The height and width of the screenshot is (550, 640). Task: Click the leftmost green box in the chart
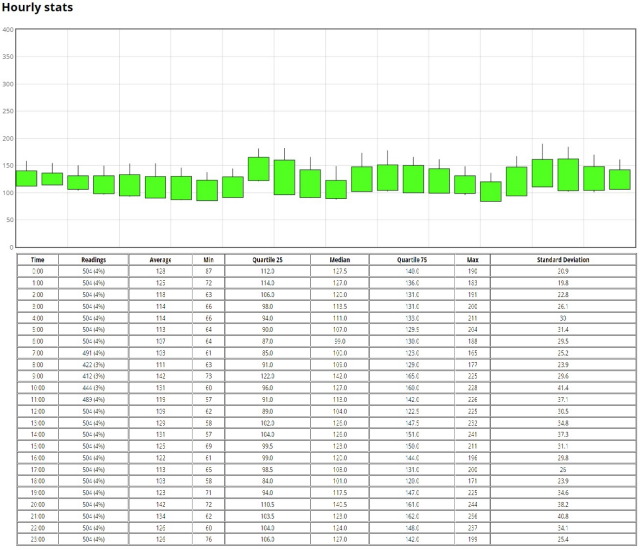pos(26,178)
